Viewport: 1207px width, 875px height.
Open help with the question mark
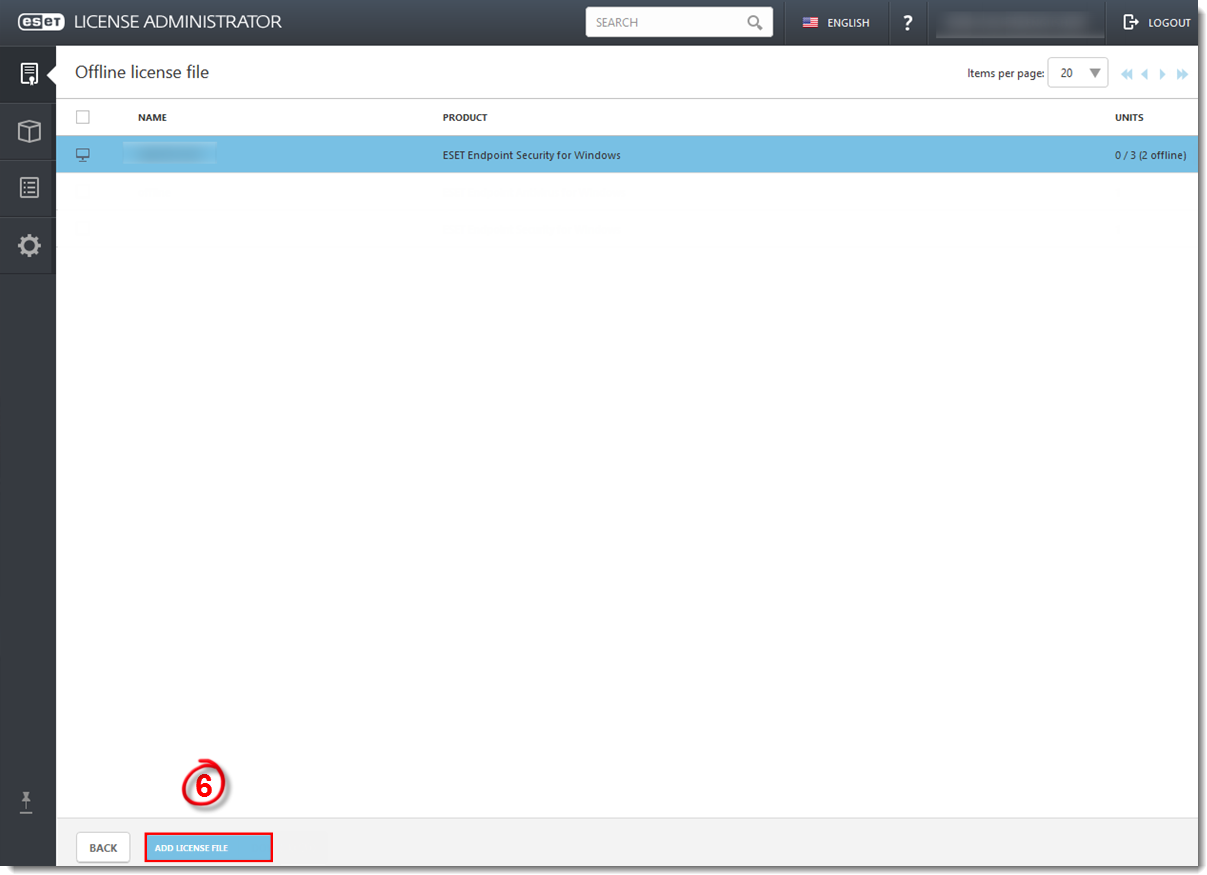pos(907,23)
